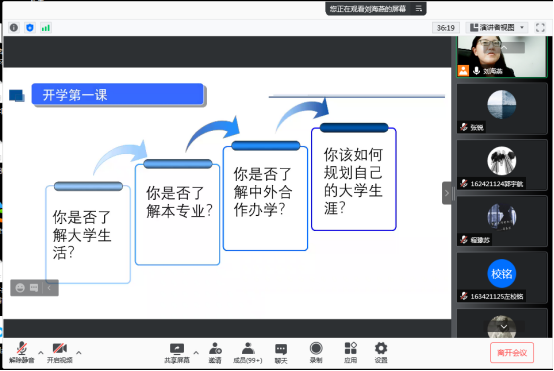Enter full screen with corner brackets icon
This screenshot has height=371, width=554.
pyautogui.click(x=540, y=28)
